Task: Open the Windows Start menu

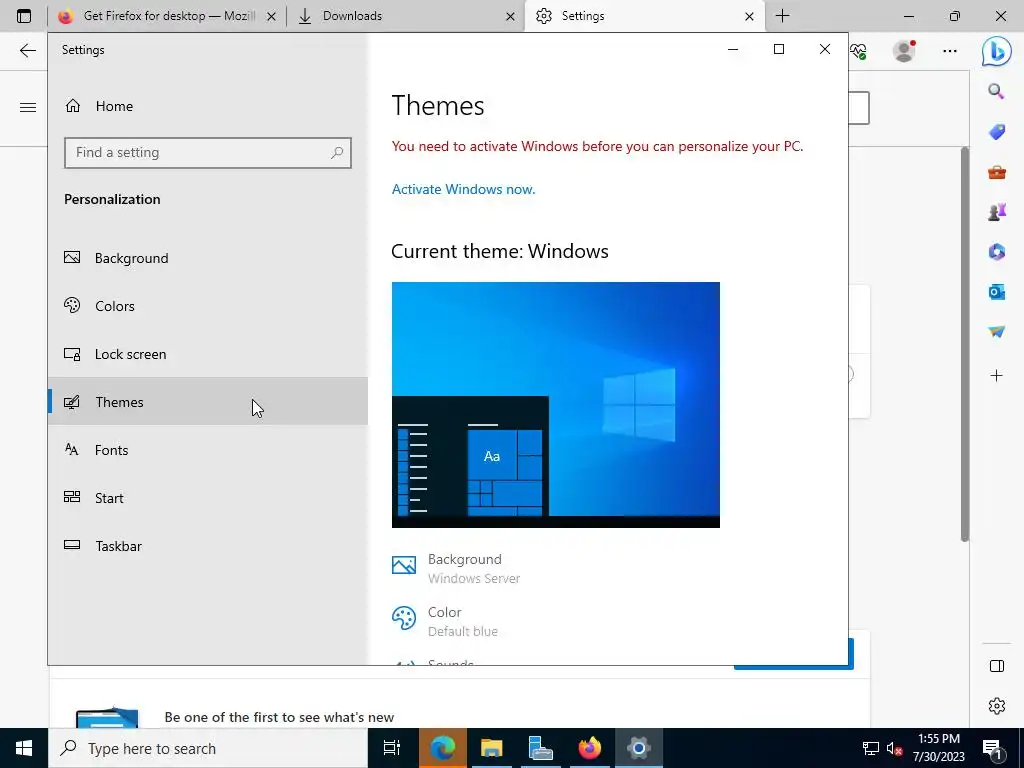Action: click(x=24, y=748)
